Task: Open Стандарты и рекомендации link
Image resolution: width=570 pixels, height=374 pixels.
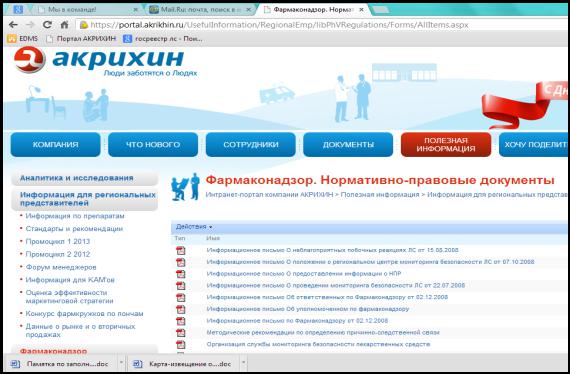Action: pos(74,229)
